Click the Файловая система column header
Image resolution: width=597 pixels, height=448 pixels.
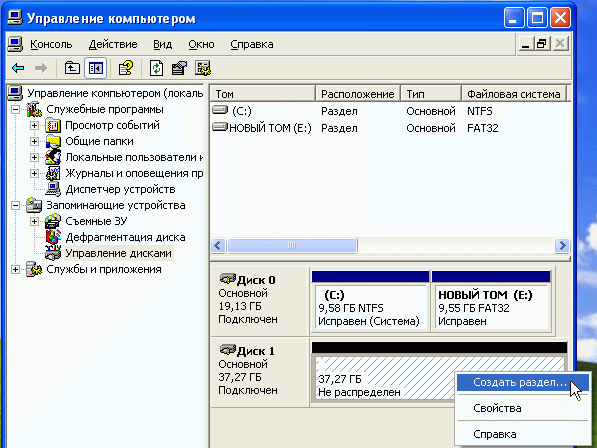514,94
